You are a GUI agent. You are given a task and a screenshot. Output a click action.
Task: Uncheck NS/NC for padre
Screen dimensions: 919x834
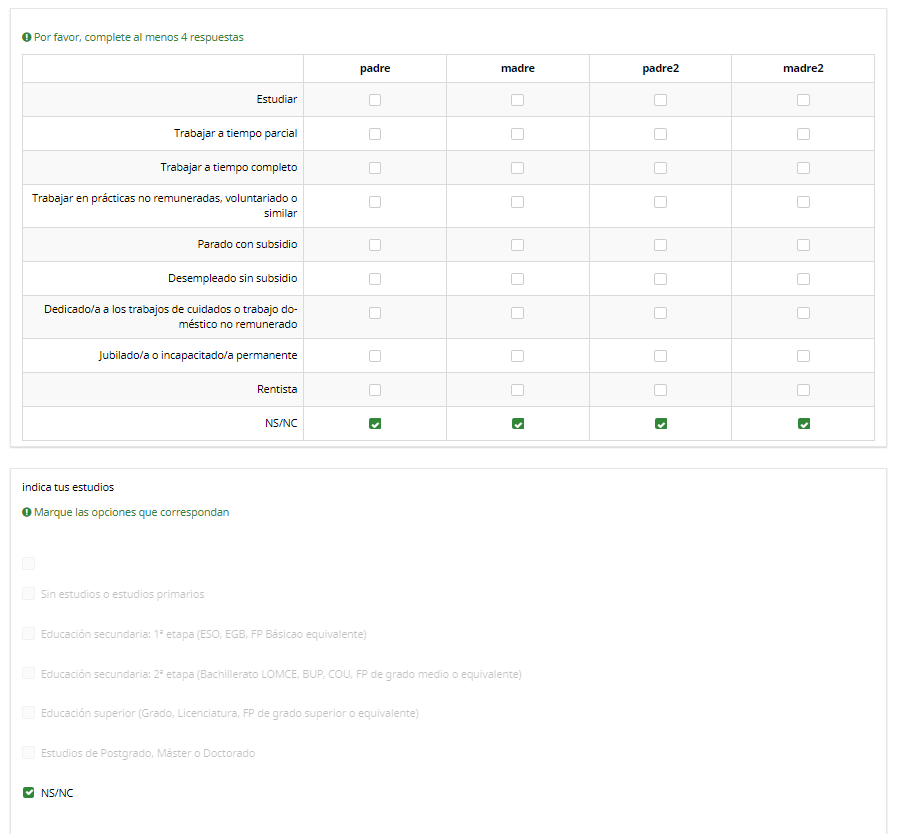pos(375,424)
